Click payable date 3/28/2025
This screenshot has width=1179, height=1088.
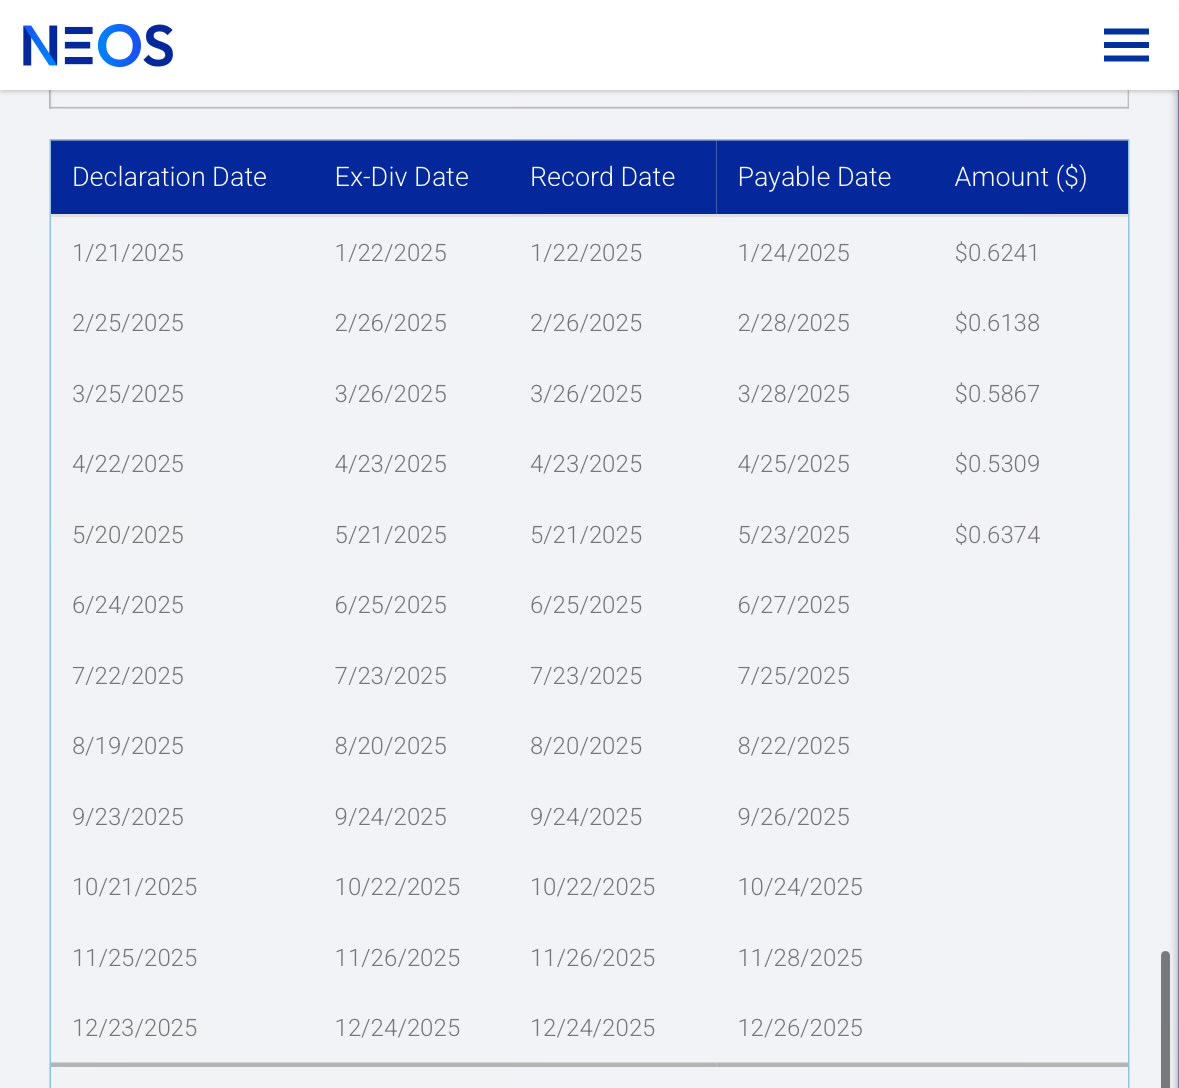point(793,393)
